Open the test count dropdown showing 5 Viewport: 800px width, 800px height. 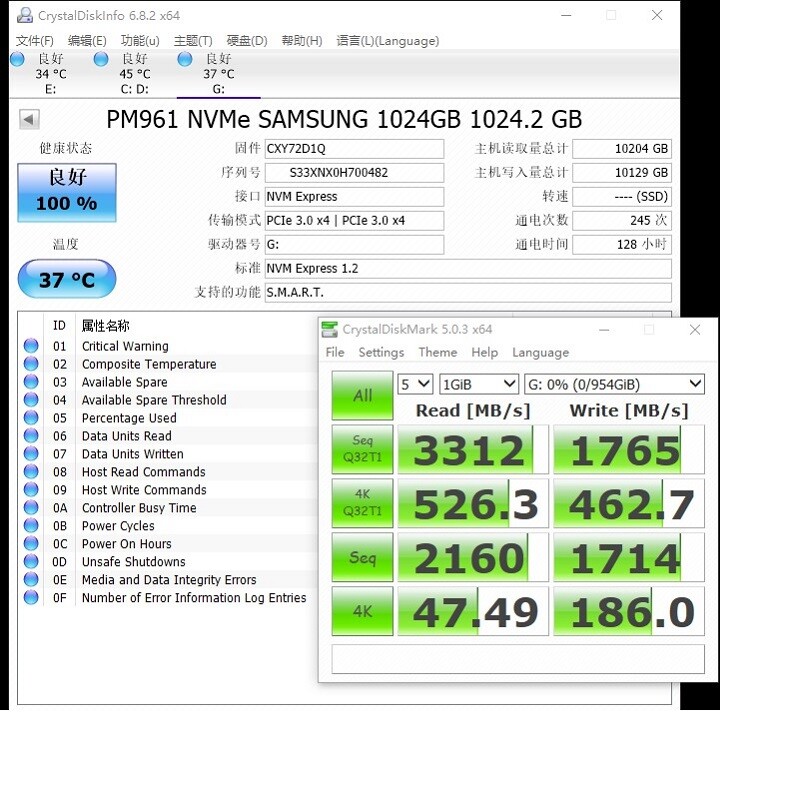click(415, 384)
